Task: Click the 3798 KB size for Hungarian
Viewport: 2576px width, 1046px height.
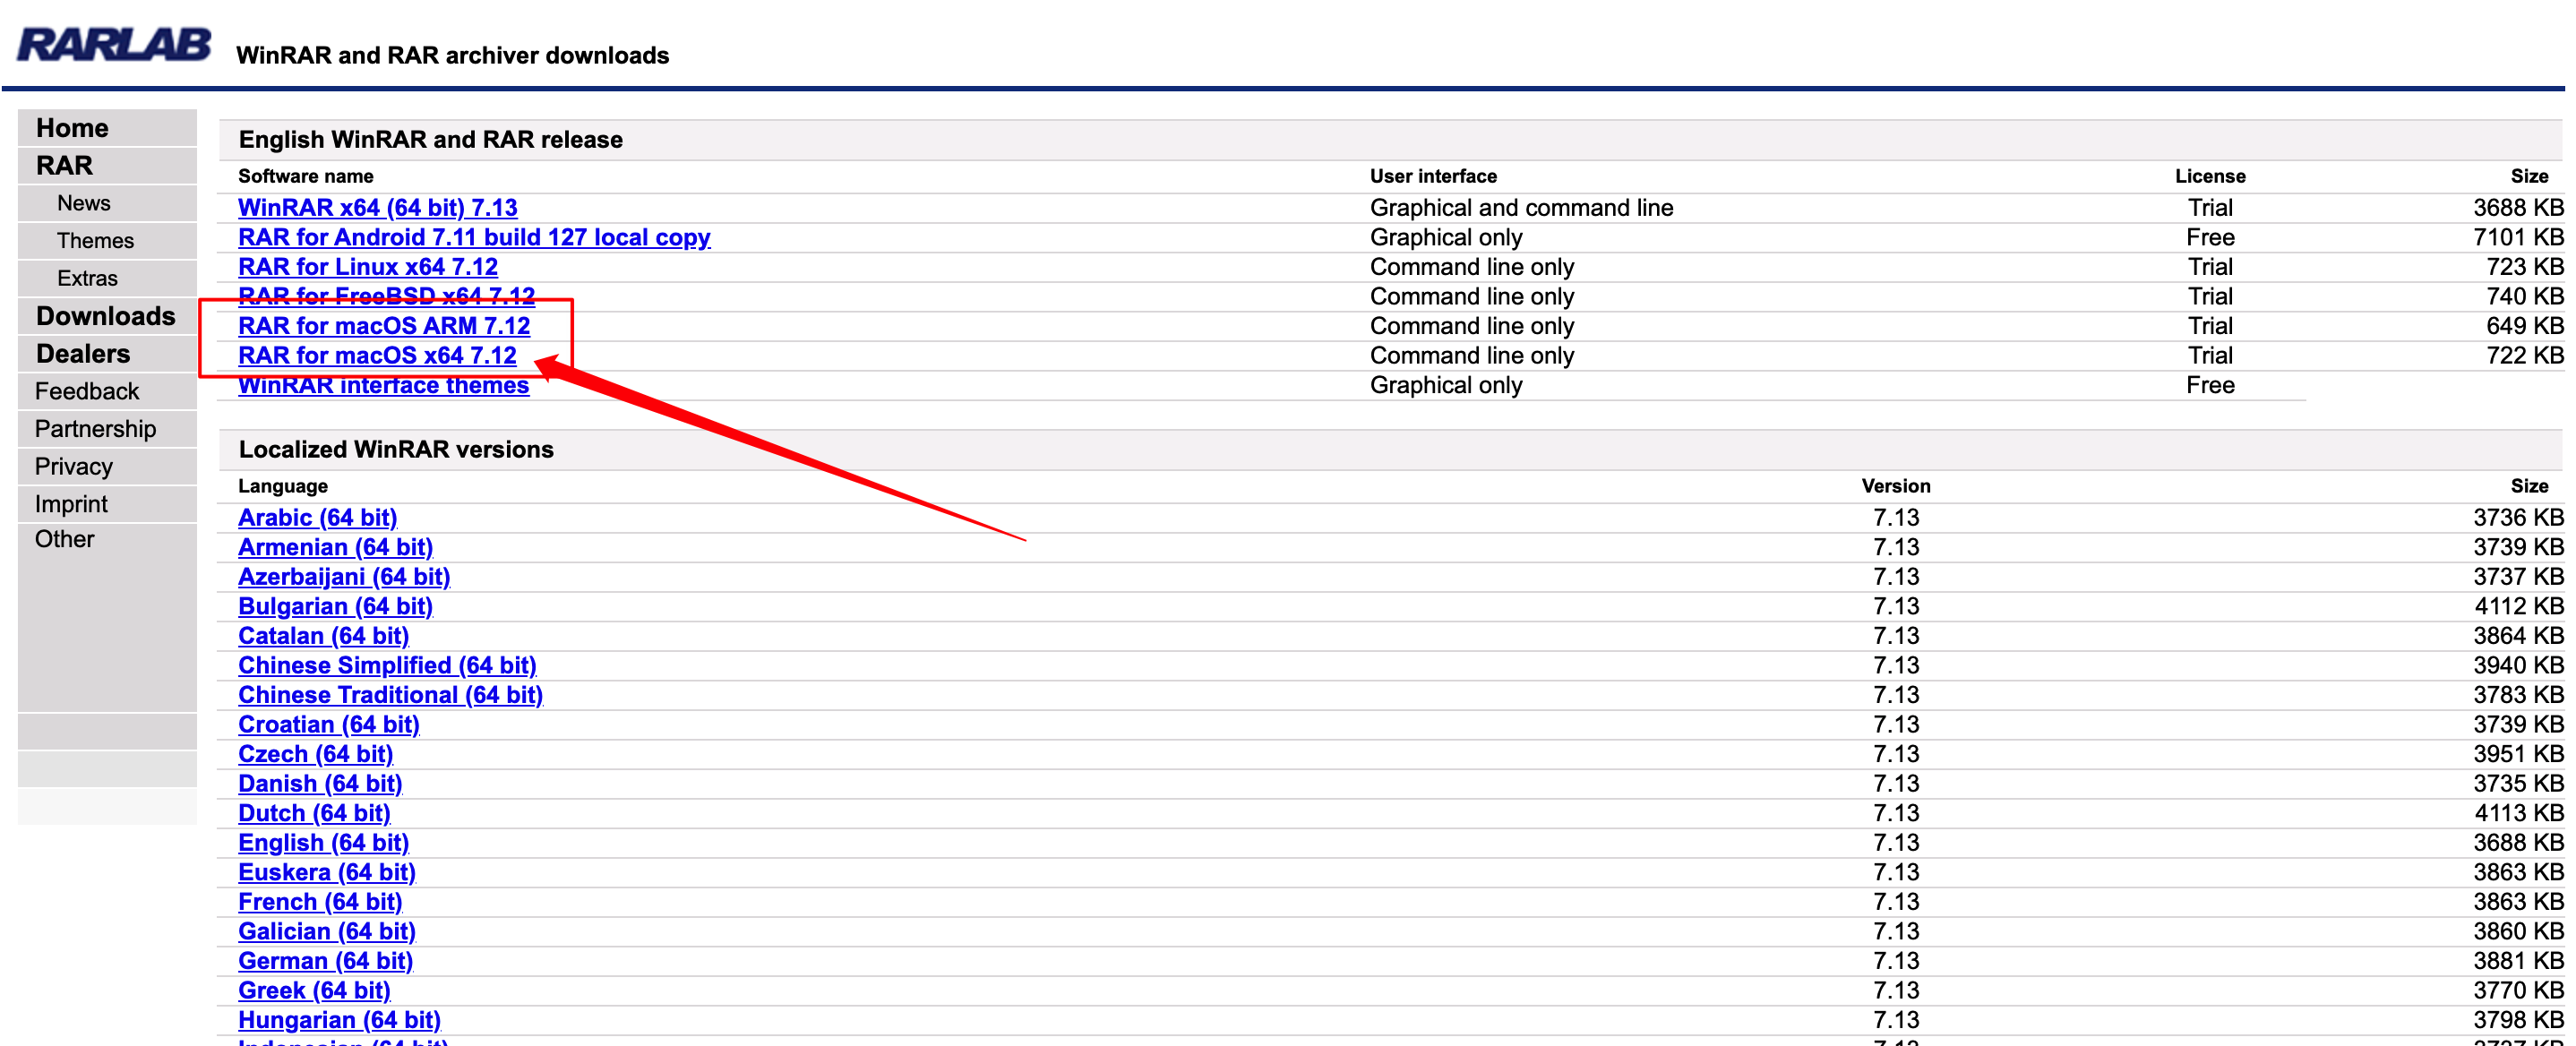Action: (2518, 1021)
